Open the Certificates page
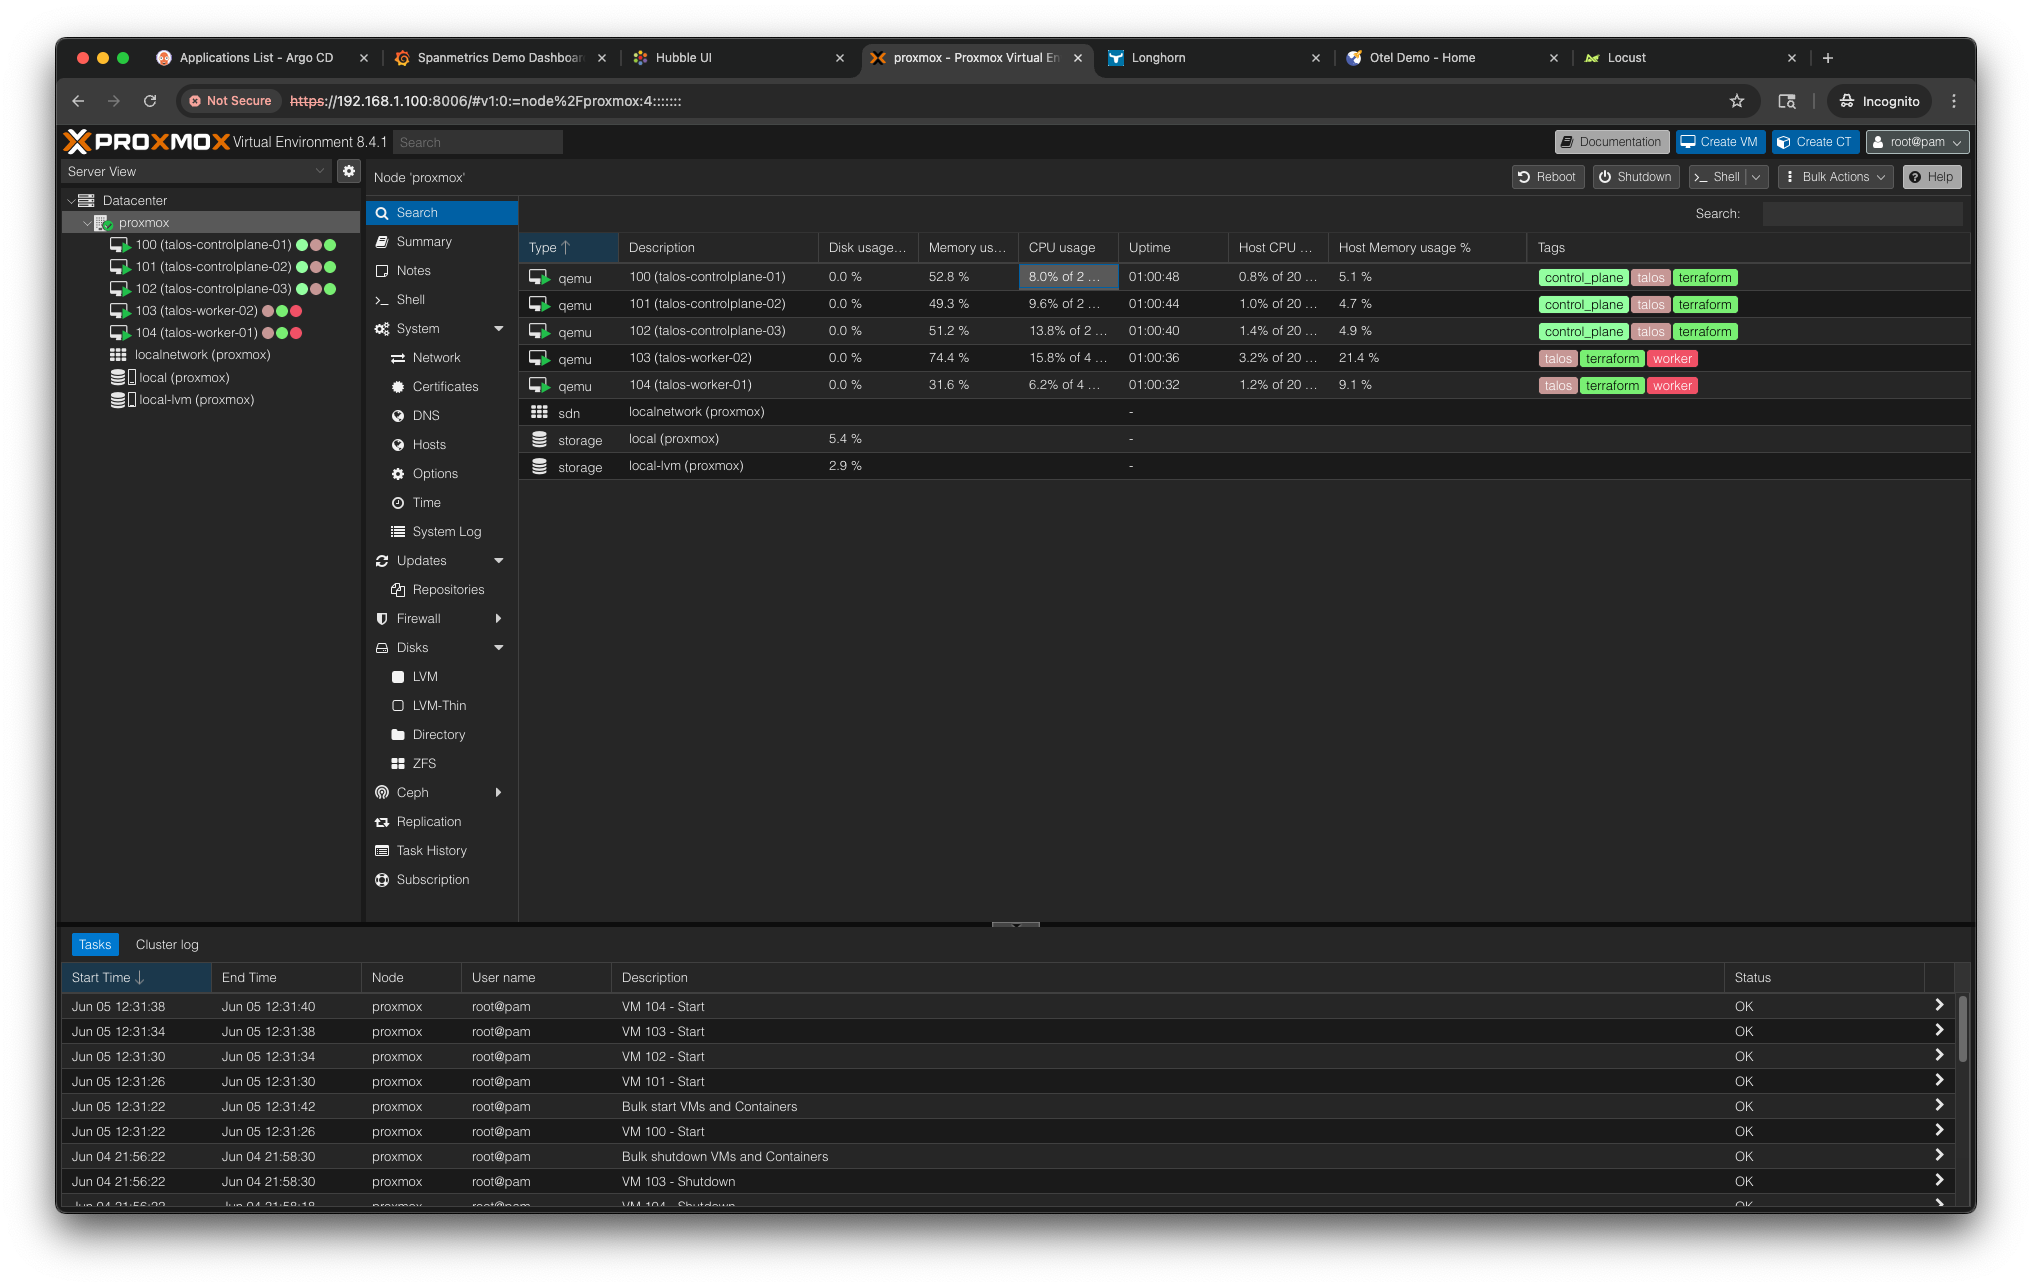2032x1287 pixels. click(x=442, y=387)
